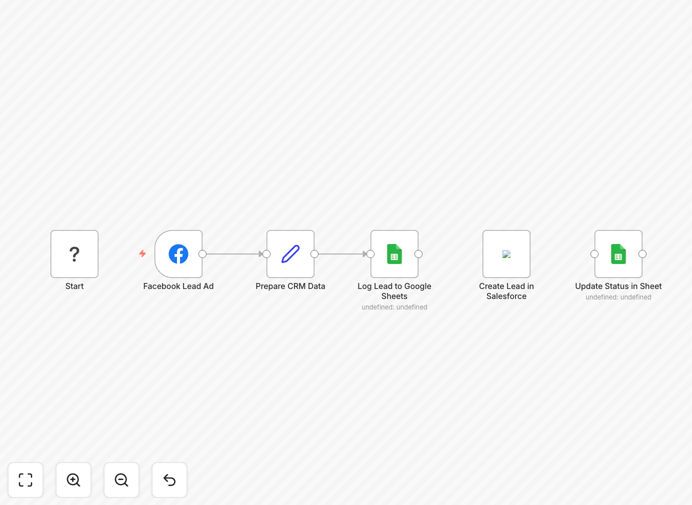Click the red trigger lightning bolt icon

click(x=142, y=253)
